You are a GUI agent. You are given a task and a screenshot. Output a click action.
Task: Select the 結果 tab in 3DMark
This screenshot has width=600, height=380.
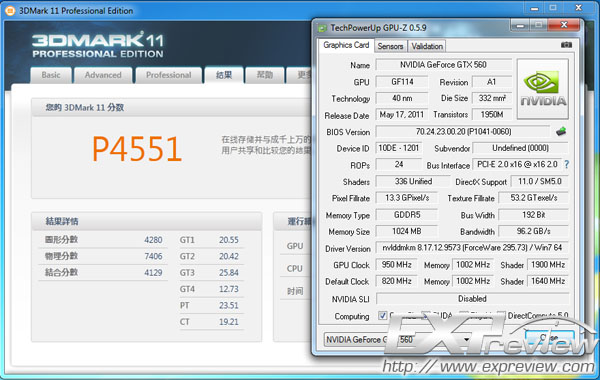click(x=224, y=75)
